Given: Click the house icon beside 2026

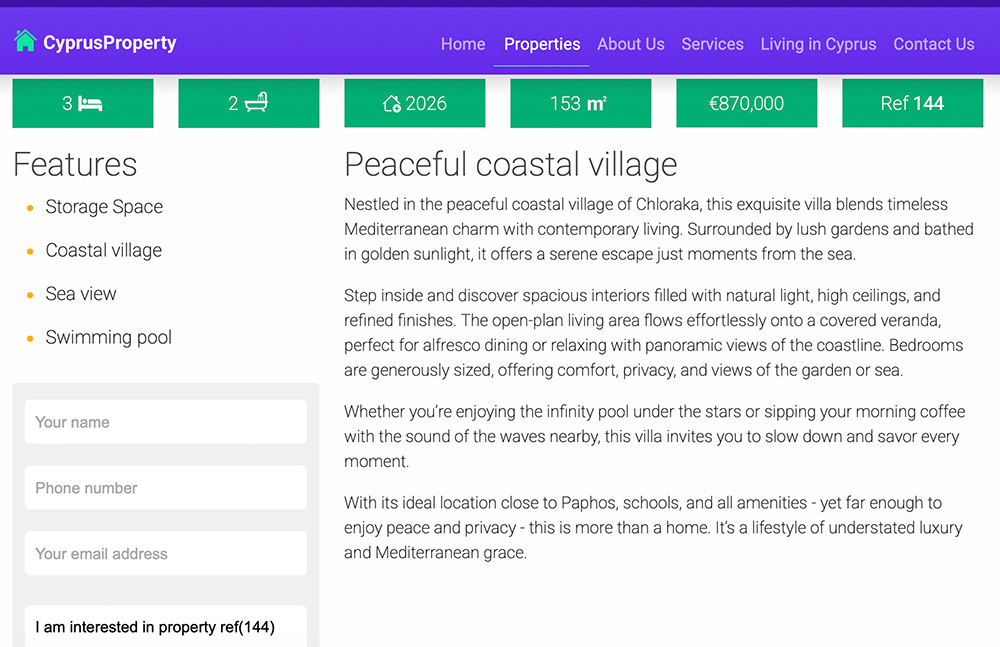Looking at the screenshot, I should click(x=392, y=103).
